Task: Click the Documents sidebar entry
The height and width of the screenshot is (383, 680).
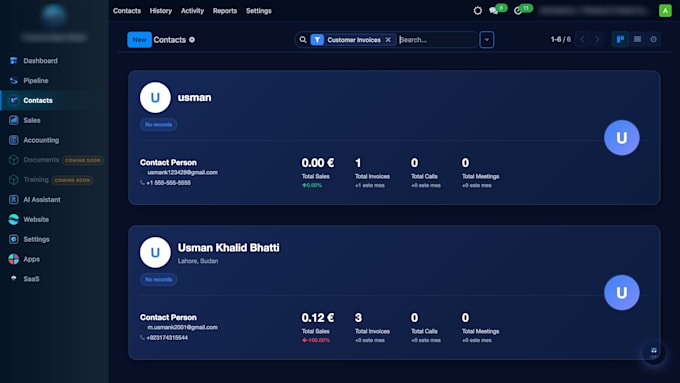Action: [x=41, y=160]
